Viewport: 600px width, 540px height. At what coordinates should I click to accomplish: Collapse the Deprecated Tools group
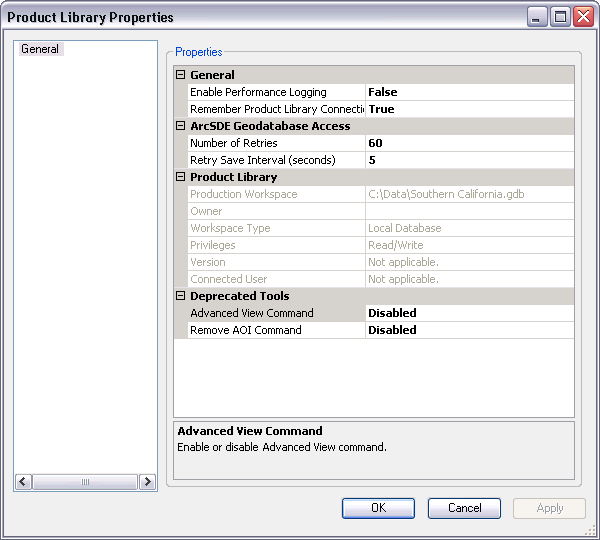[180, 295]
